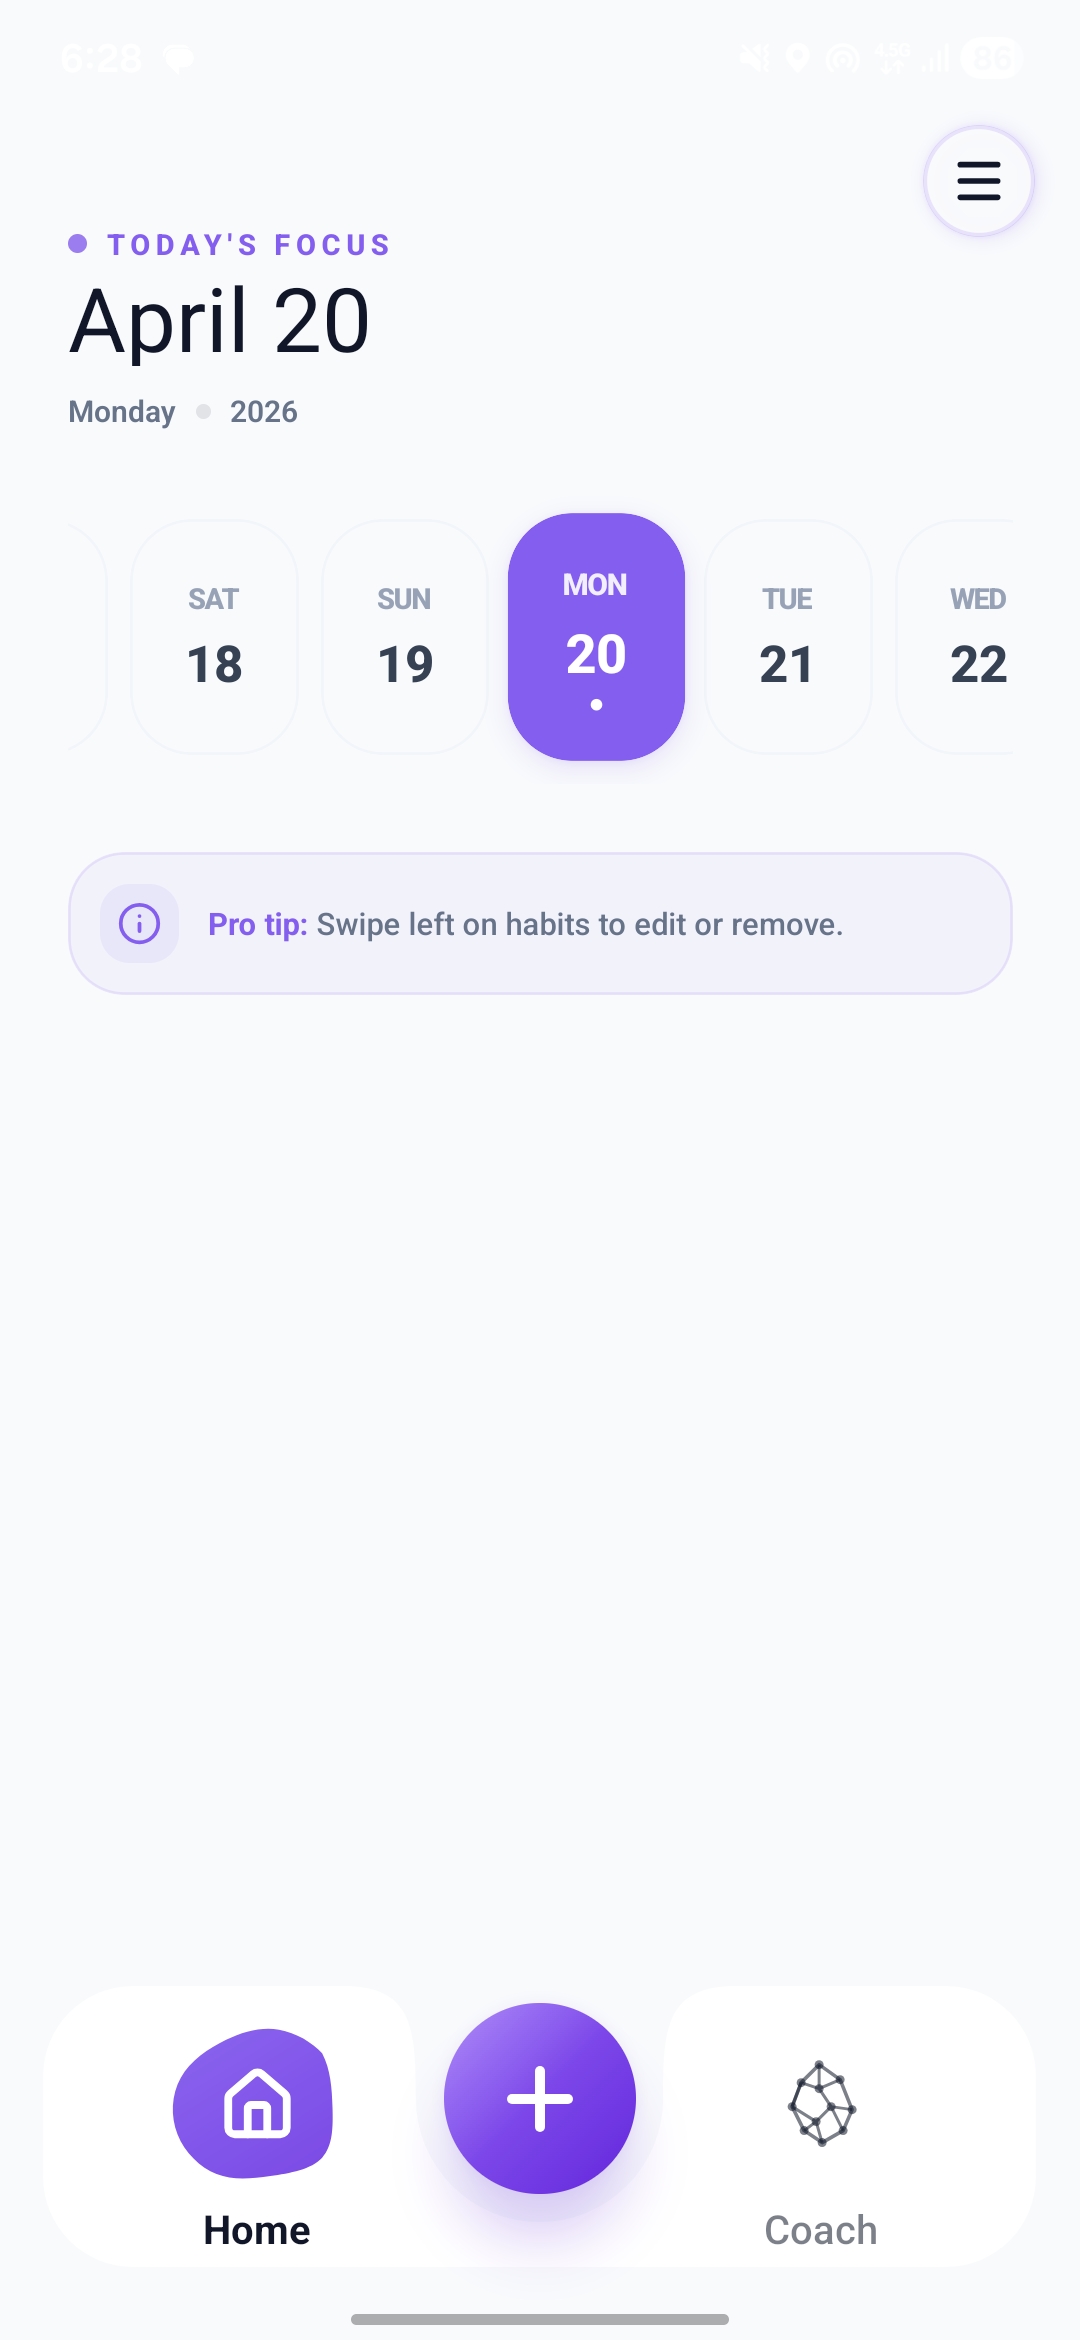Select Sunday 19 in the date strip
Image resolution: width=1080 pixels, height=2340 pixels.
pyautogui.click(x=405, y=637)
